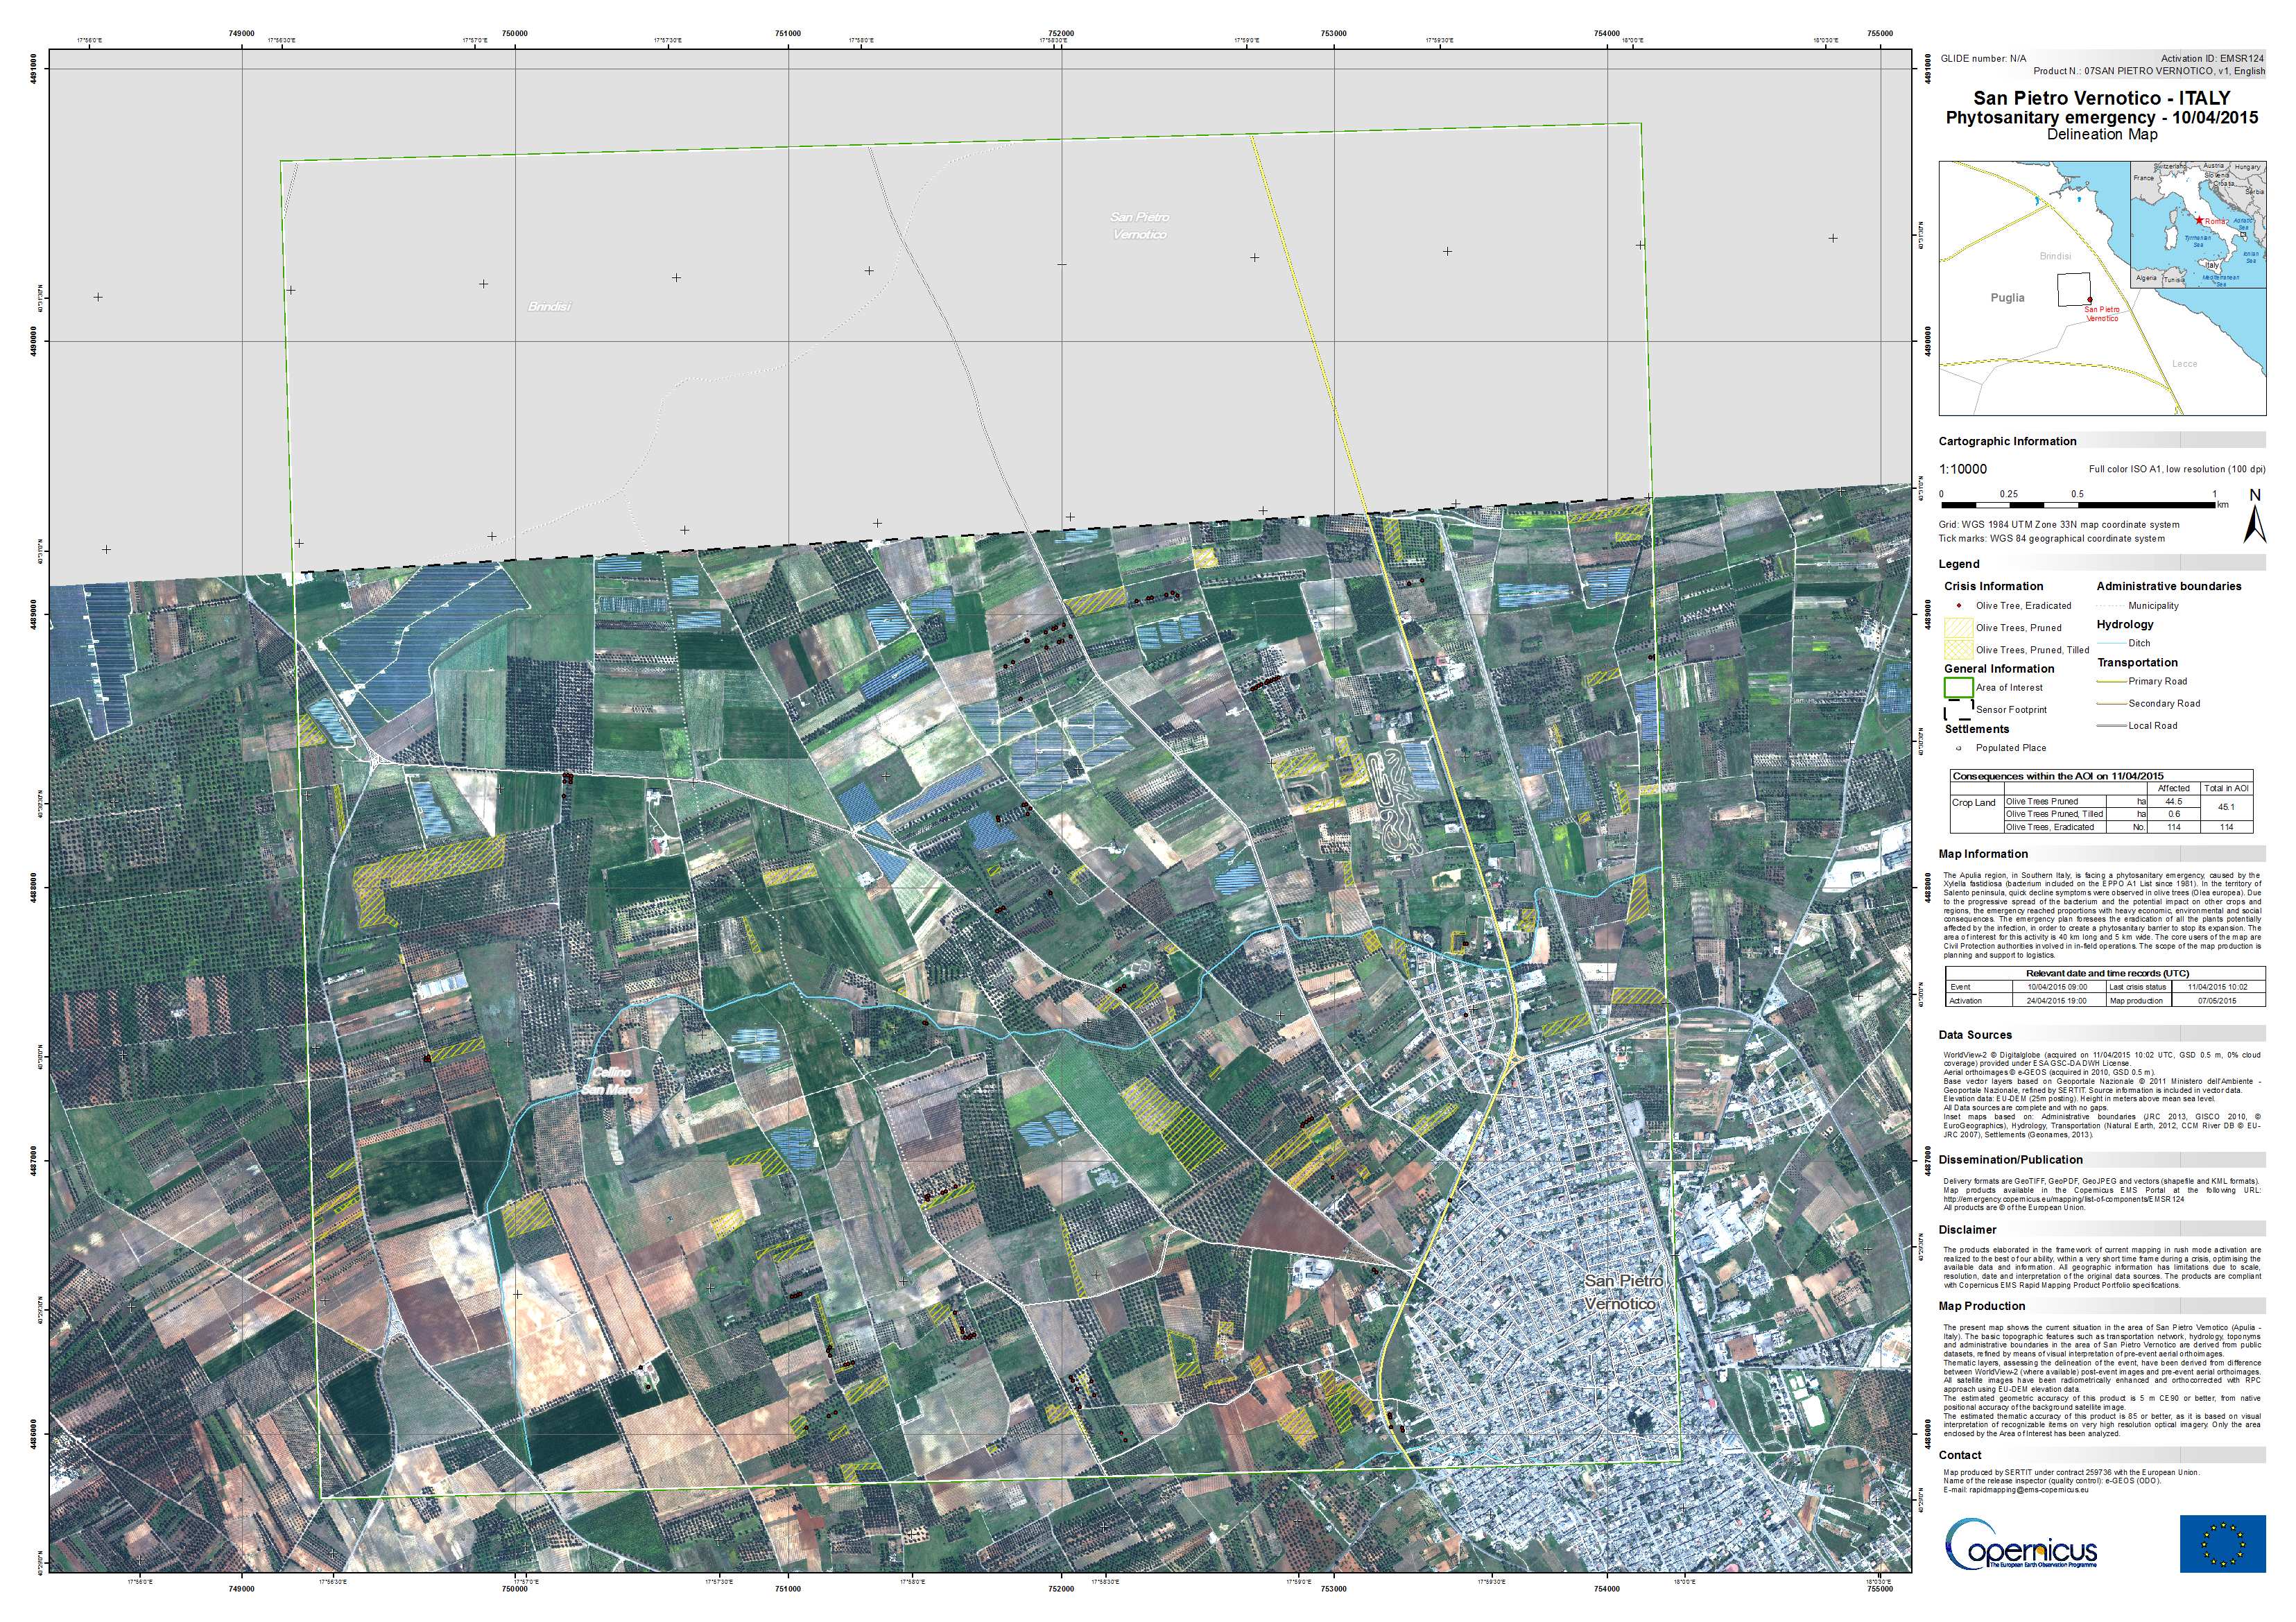
Task: Click the Map Production section header
Action: (1981, 1306)
